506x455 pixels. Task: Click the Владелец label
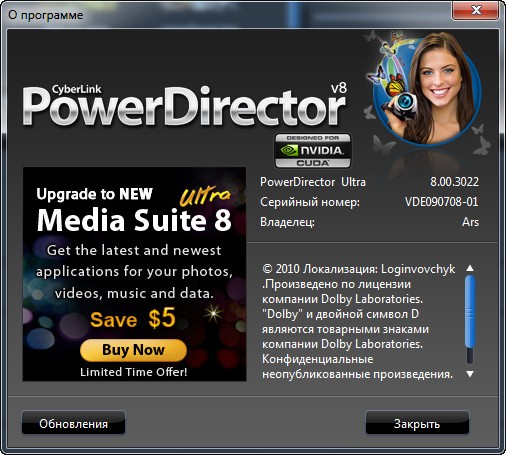click(x=287, y=222)
